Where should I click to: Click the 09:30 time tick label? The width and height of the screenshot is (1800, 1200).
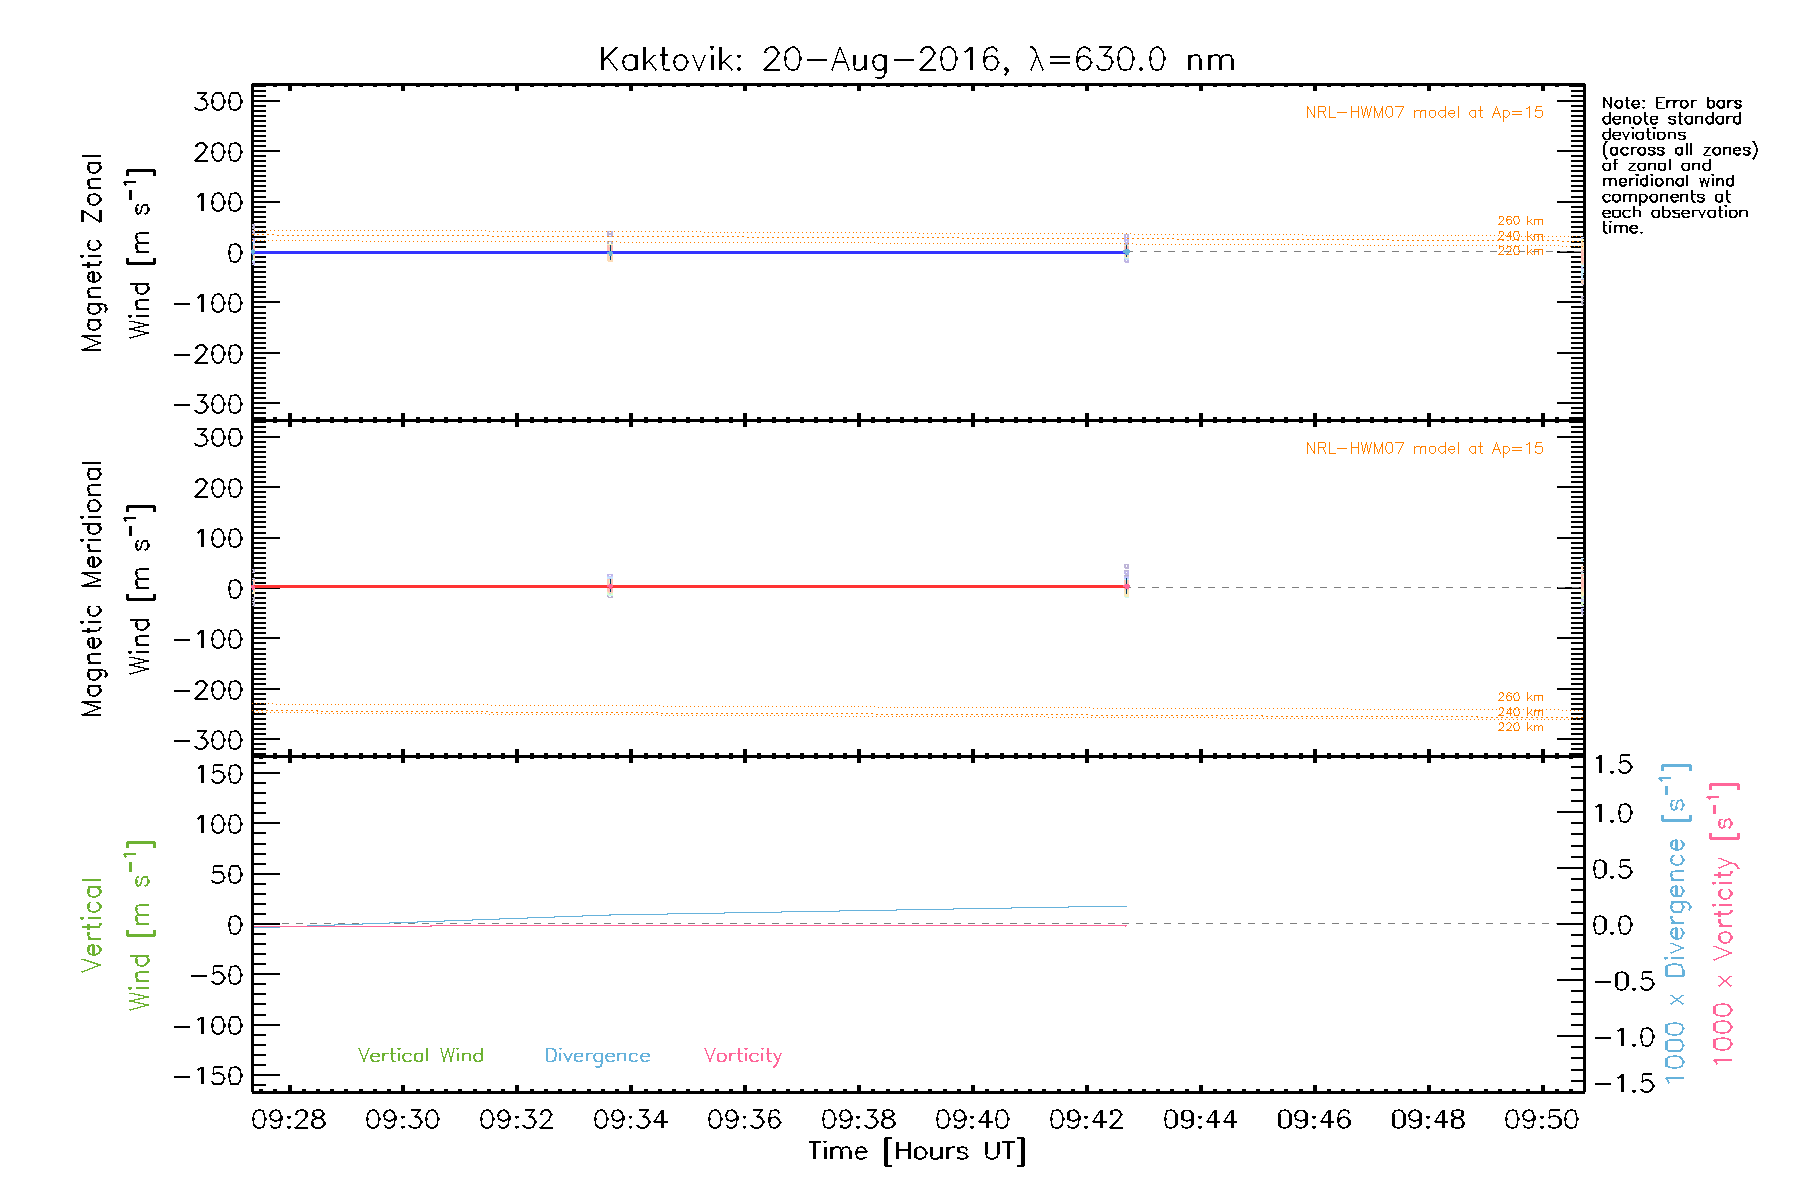coord(403,1119)
